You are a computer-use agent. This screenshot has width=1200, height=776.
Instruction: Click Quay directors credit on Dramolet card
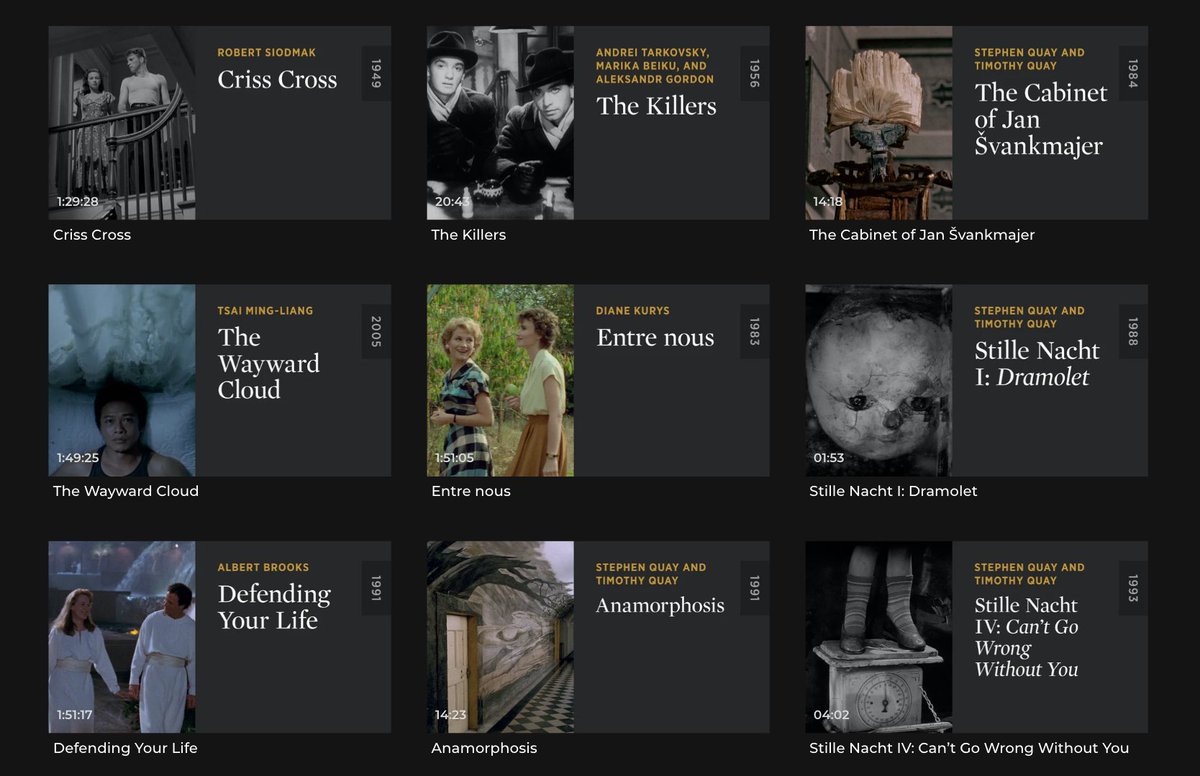click(x=1029, y=317)
